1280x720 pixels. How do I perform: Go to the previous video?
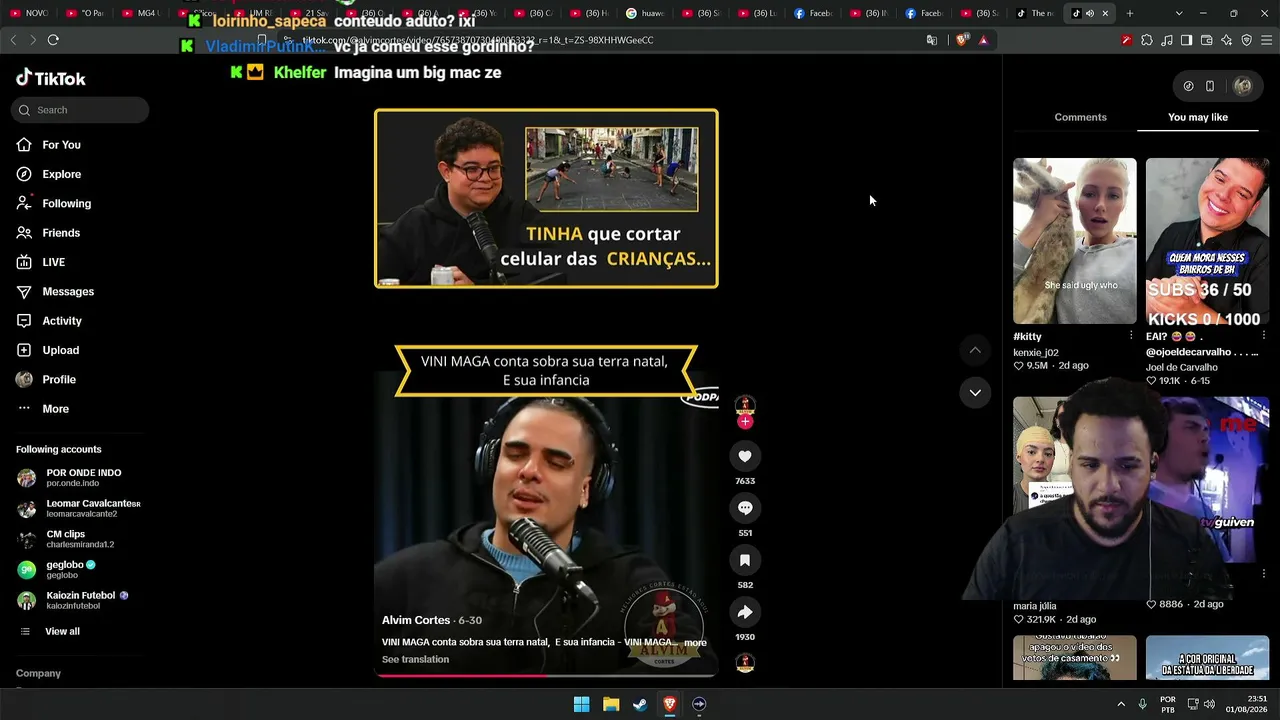(x=975, y=350)
